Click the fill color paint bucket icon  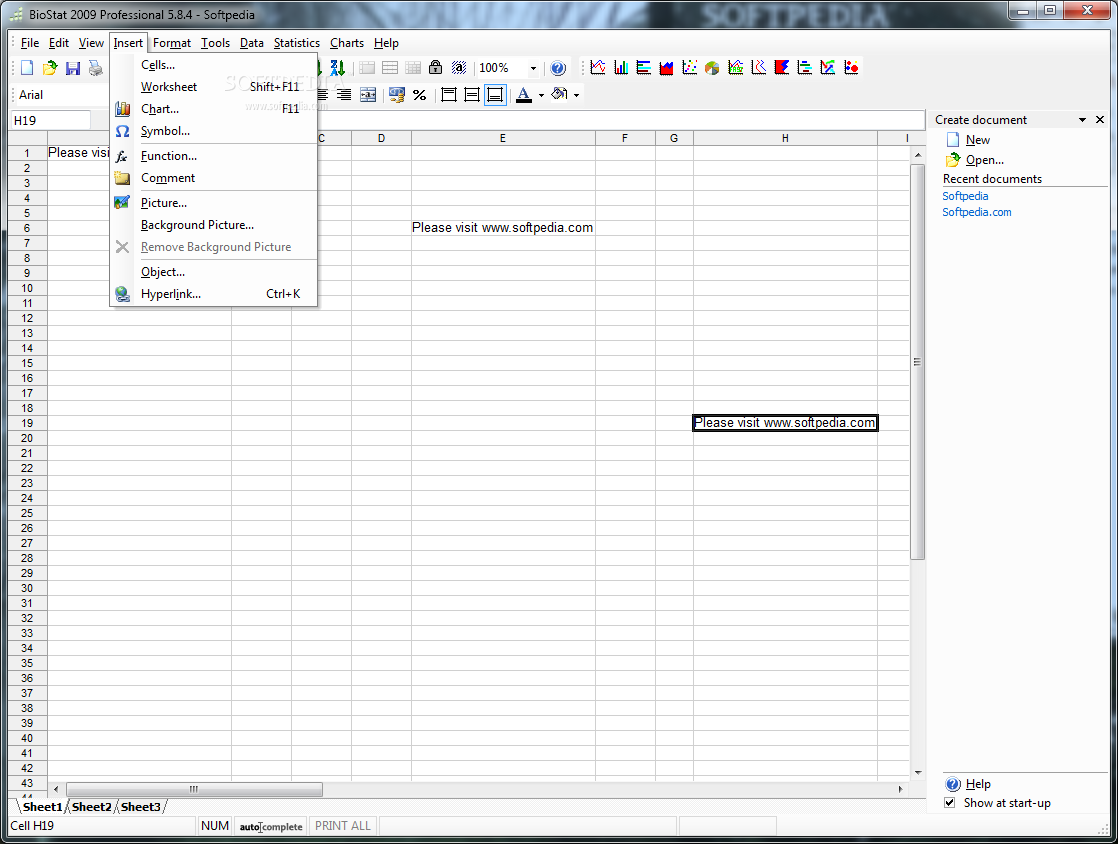click(560, 94)
